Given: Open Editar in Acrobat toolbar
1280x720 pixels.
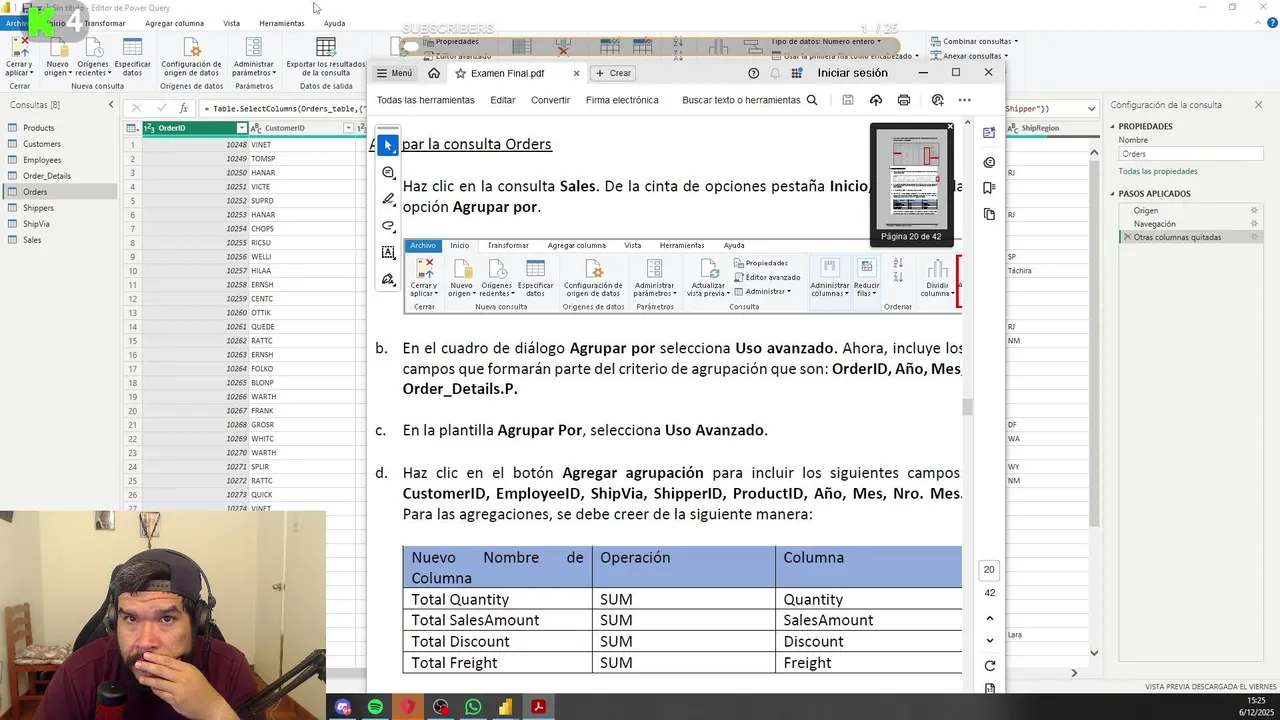Looking at the screenshot, I should [x=503, y=100].
